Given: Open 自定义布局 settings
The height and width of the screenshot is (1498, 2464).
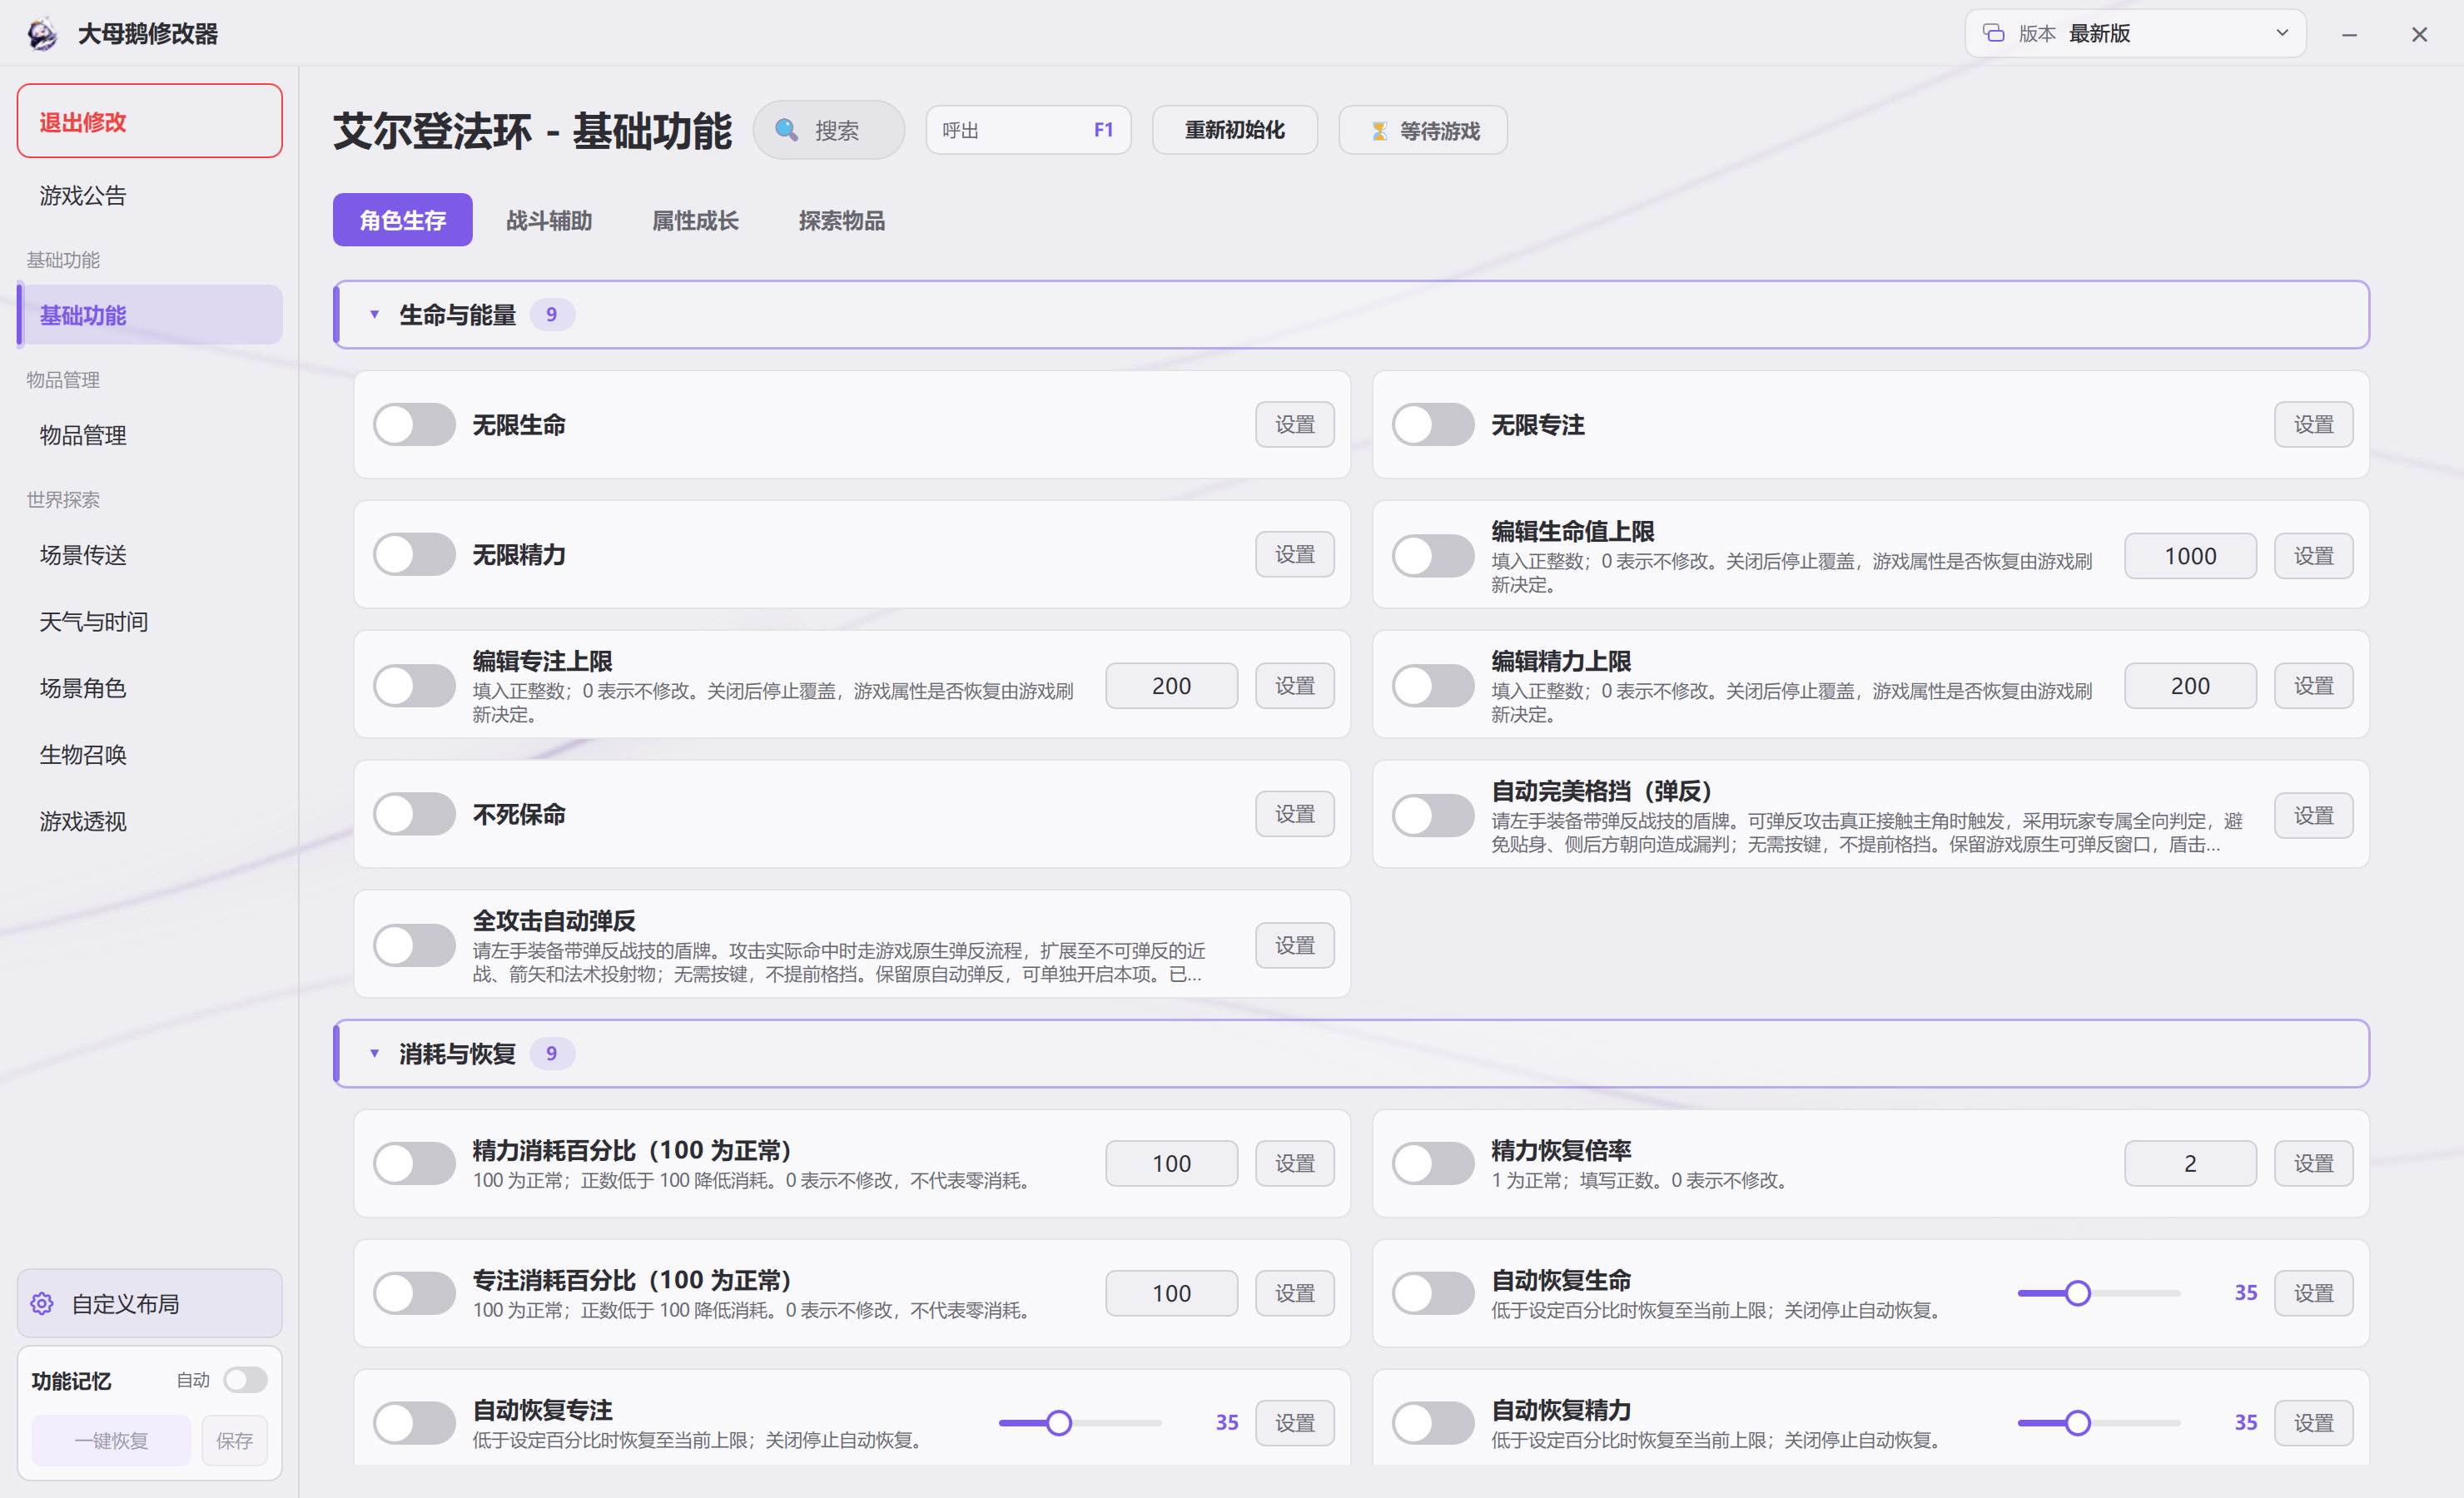Looking at the screenshot, I should [150, 1303].
